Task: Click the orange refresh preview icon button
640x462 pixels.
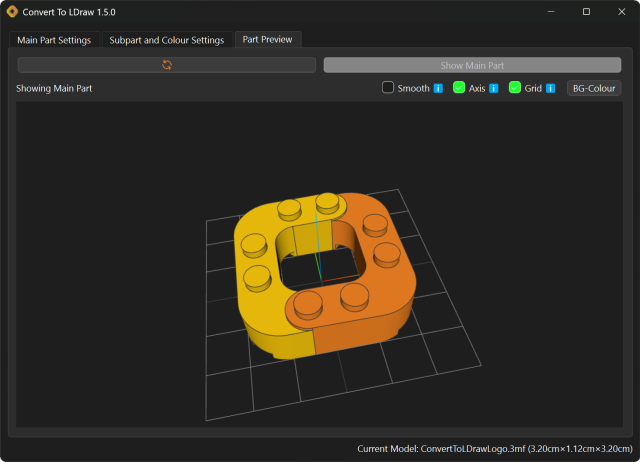Action: [x=167, y=65]
